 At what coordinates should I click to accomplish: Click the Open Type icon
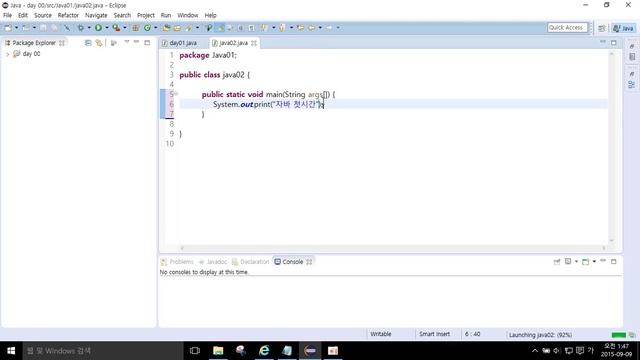pyautogui.click(x=166, y=28)
